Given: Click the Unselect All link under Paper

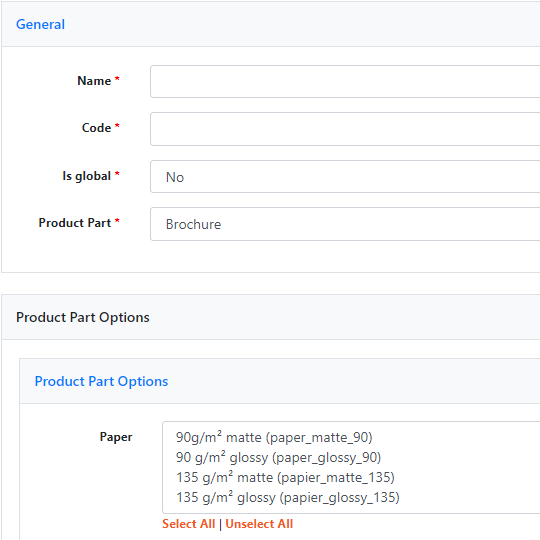Looking at the screenshot, I should [259, 524].
